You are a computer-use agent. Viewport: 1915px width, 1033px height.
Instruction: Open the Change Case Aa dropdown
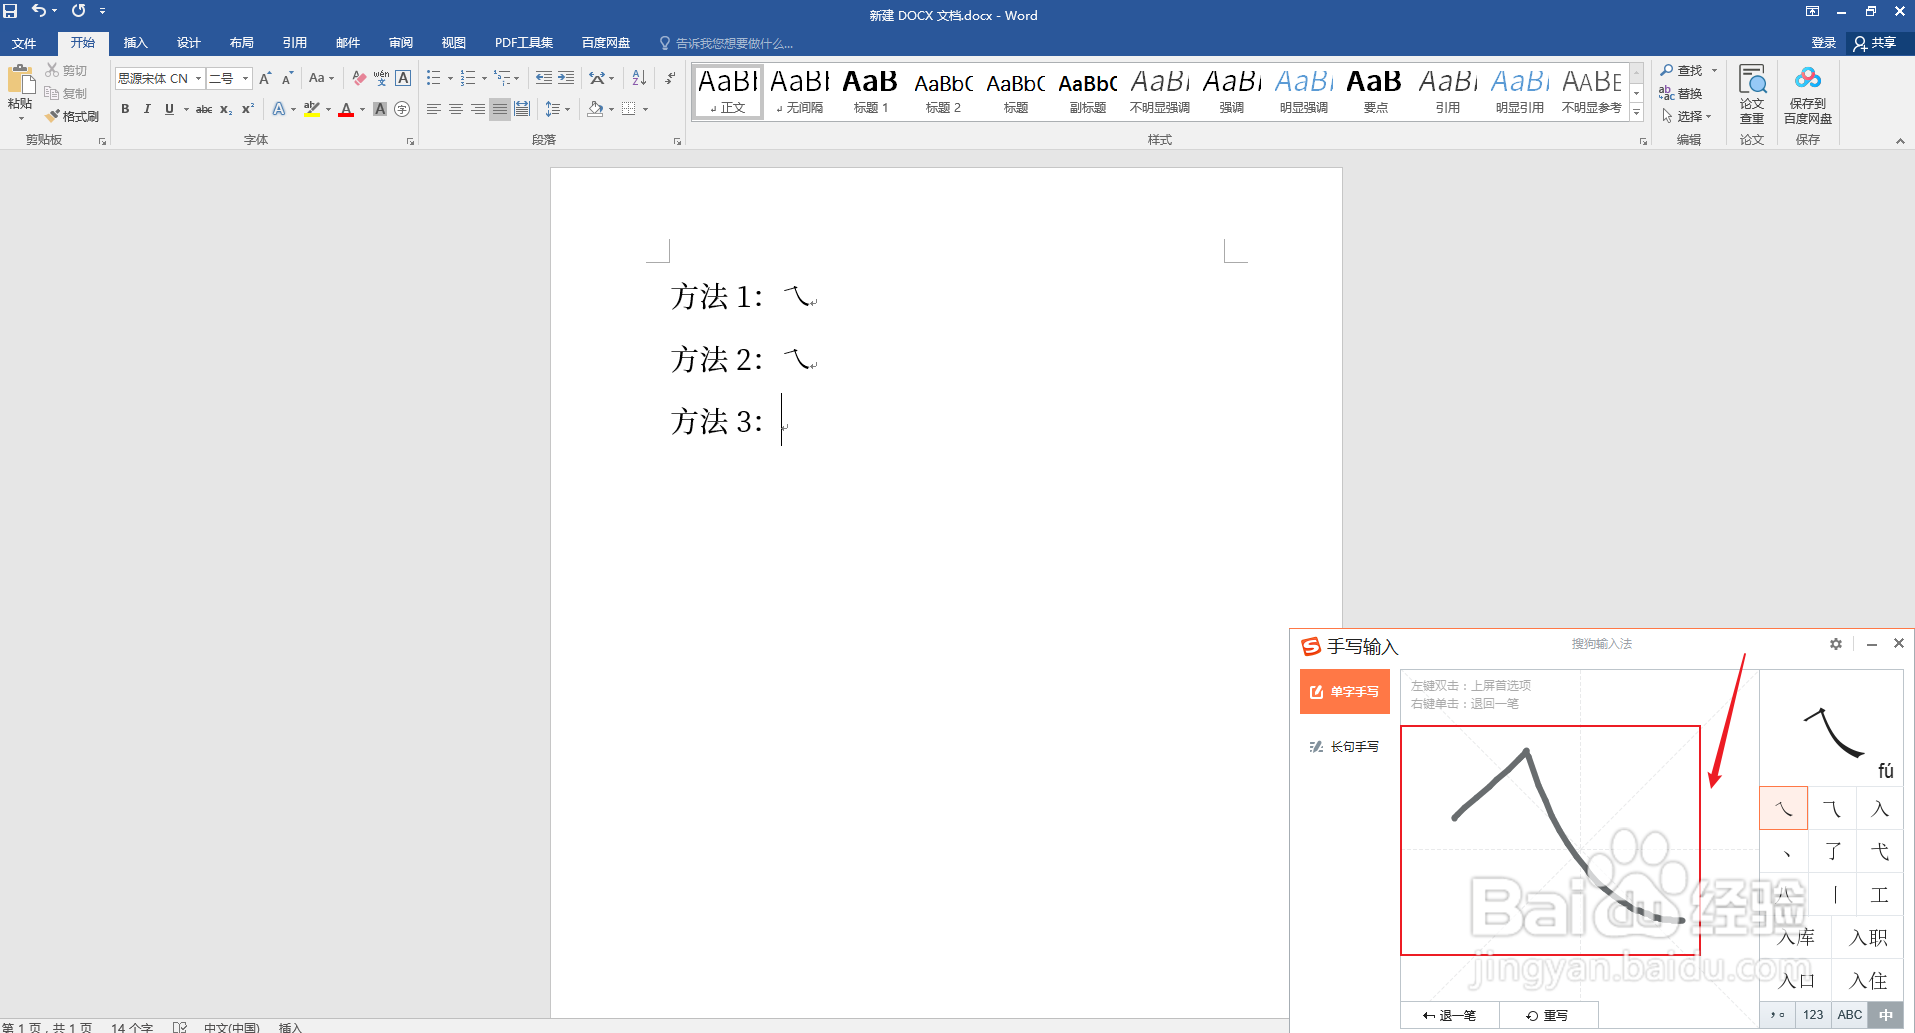[321, 78]
